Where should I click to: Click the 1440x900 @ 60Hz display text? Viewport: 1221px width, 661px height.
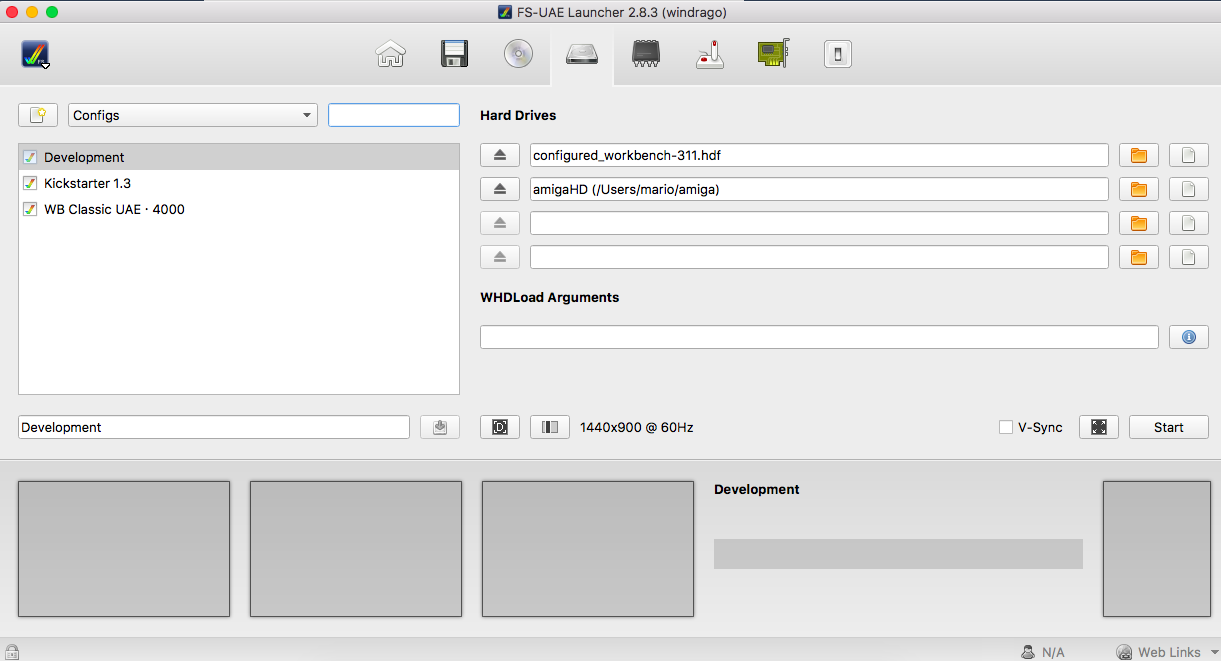pyautogui.click(x=637, y=427)
